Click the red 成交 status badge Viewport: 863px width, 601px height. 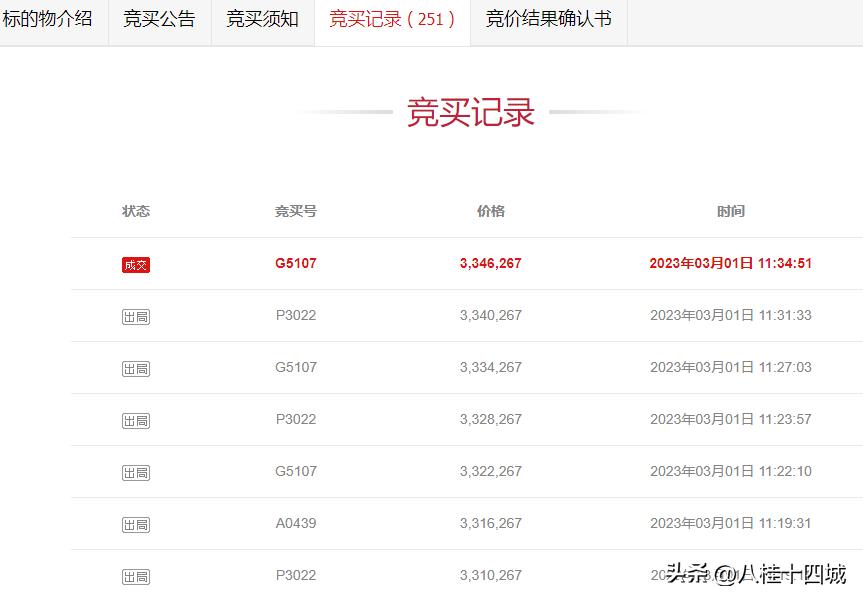(135, 264)
